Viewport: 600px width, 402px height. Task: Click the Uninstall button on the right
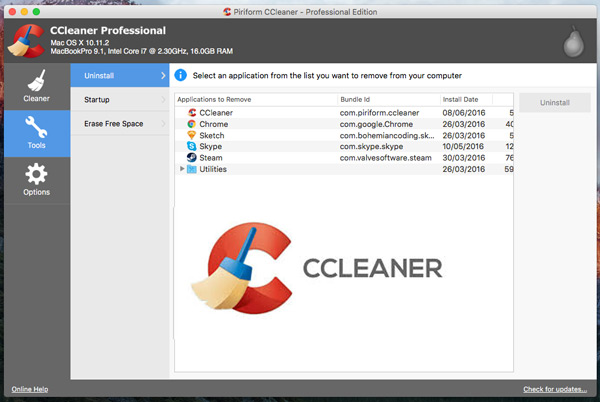click(x=554, y=103)
